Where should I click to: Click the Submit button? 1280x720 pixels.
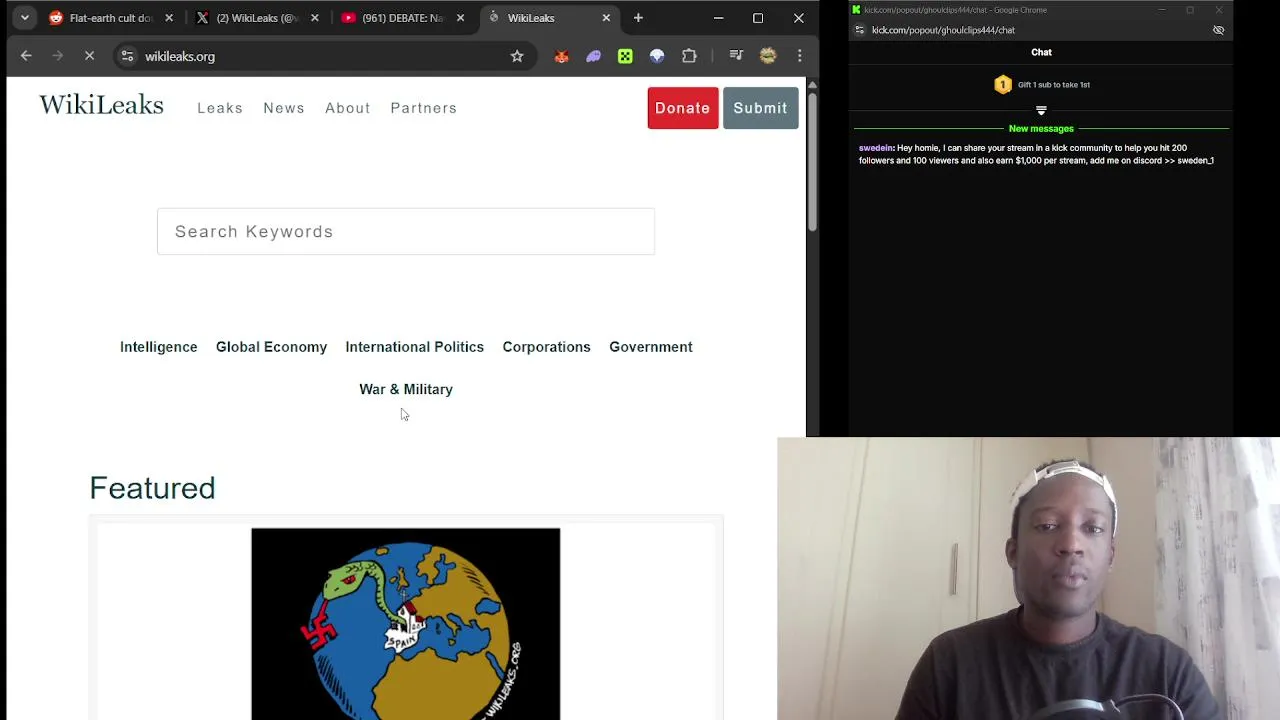(x=760, y=108)
